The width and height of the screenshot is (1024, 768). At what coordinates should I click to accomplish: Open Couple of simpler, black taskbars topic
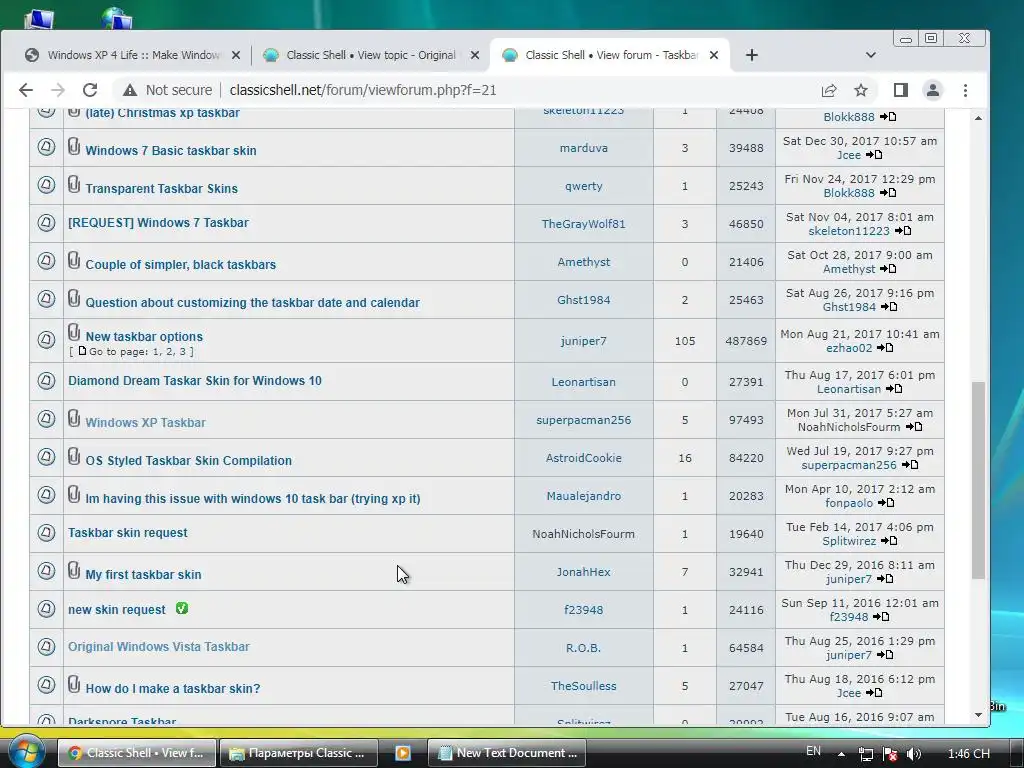180,264
